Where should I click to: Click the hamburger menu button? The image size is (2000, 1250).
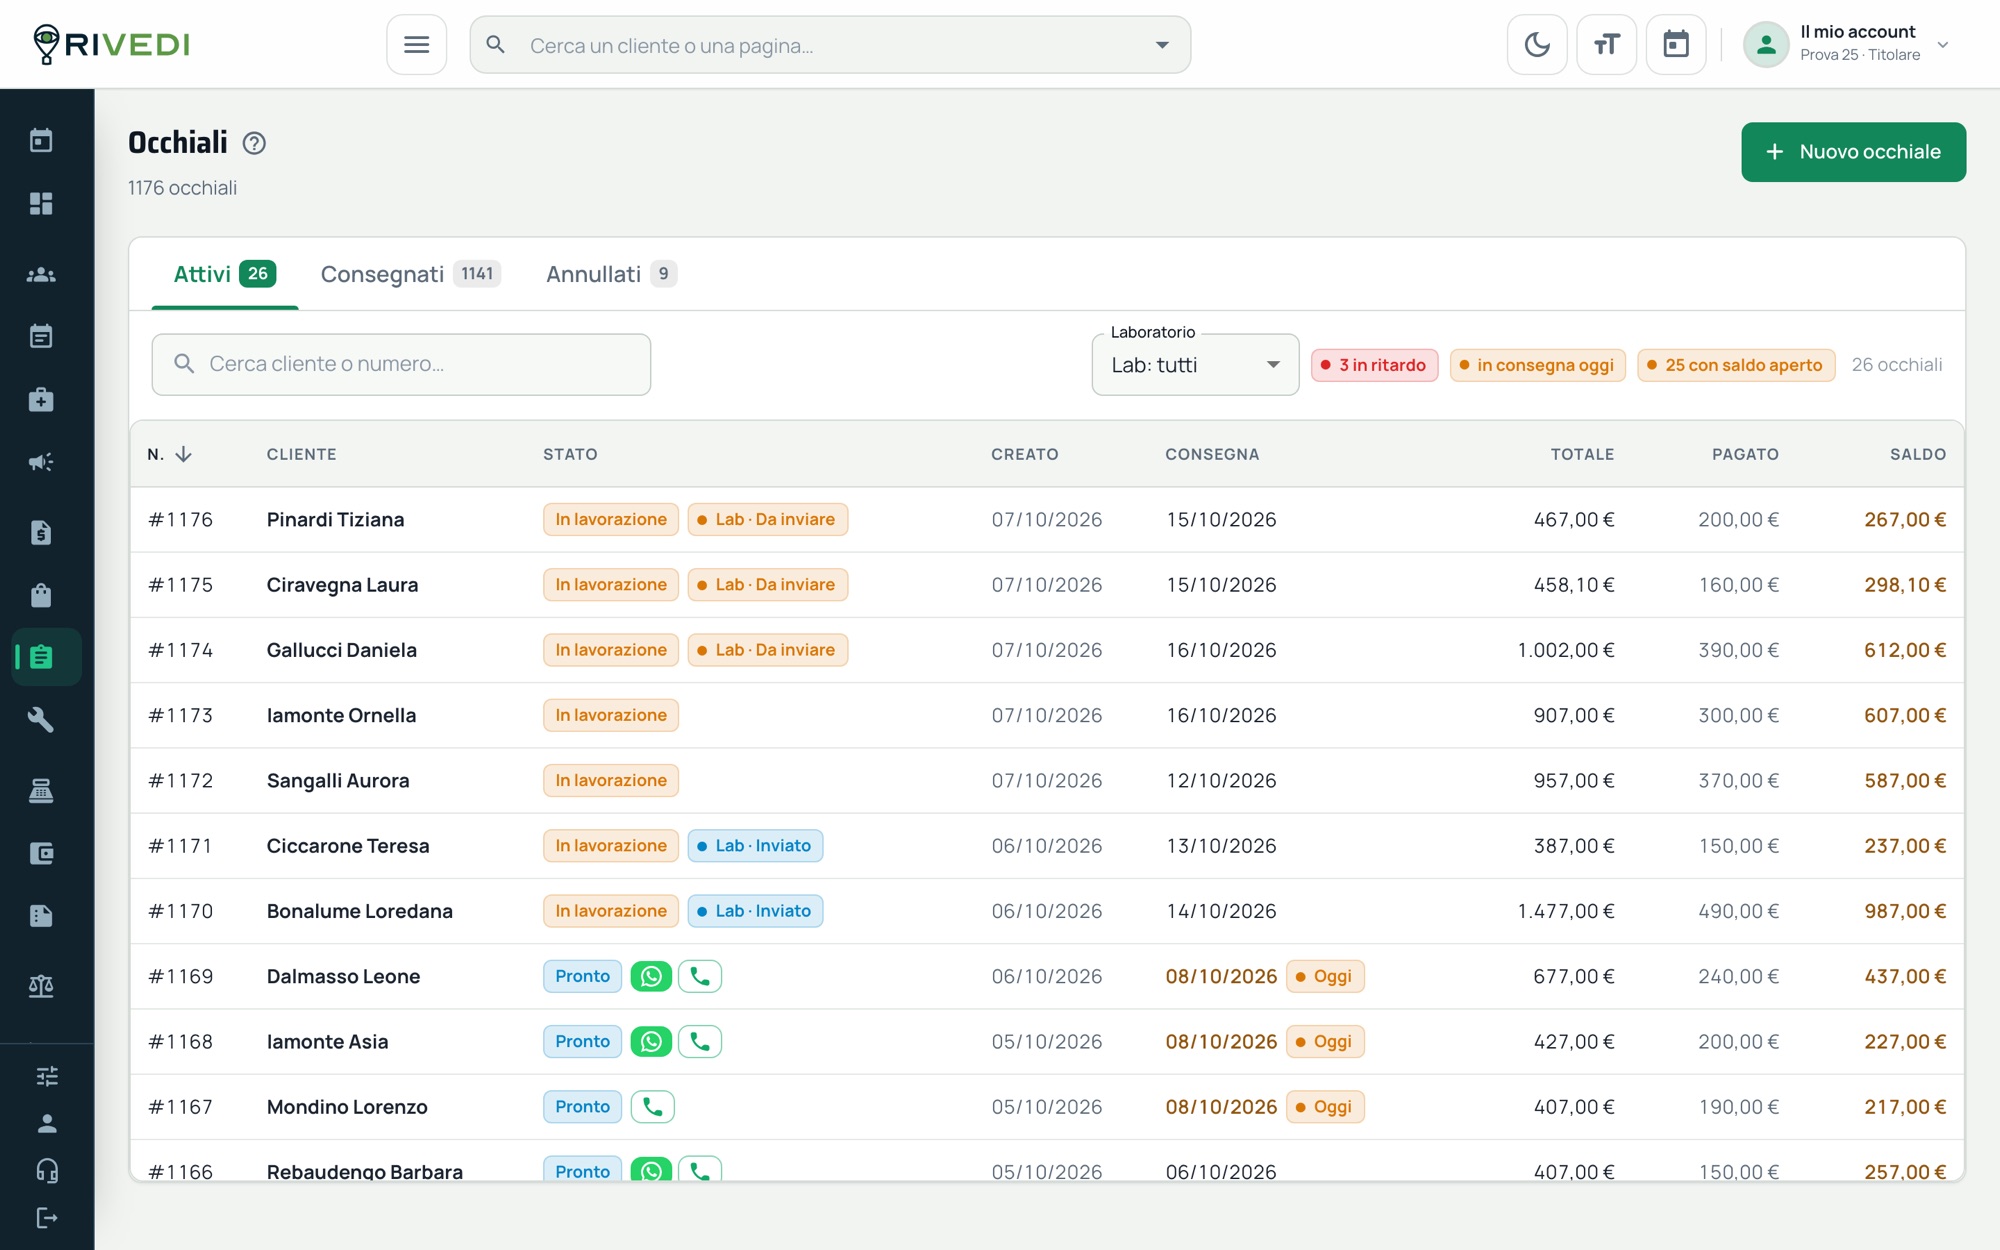tap(416, 45)
